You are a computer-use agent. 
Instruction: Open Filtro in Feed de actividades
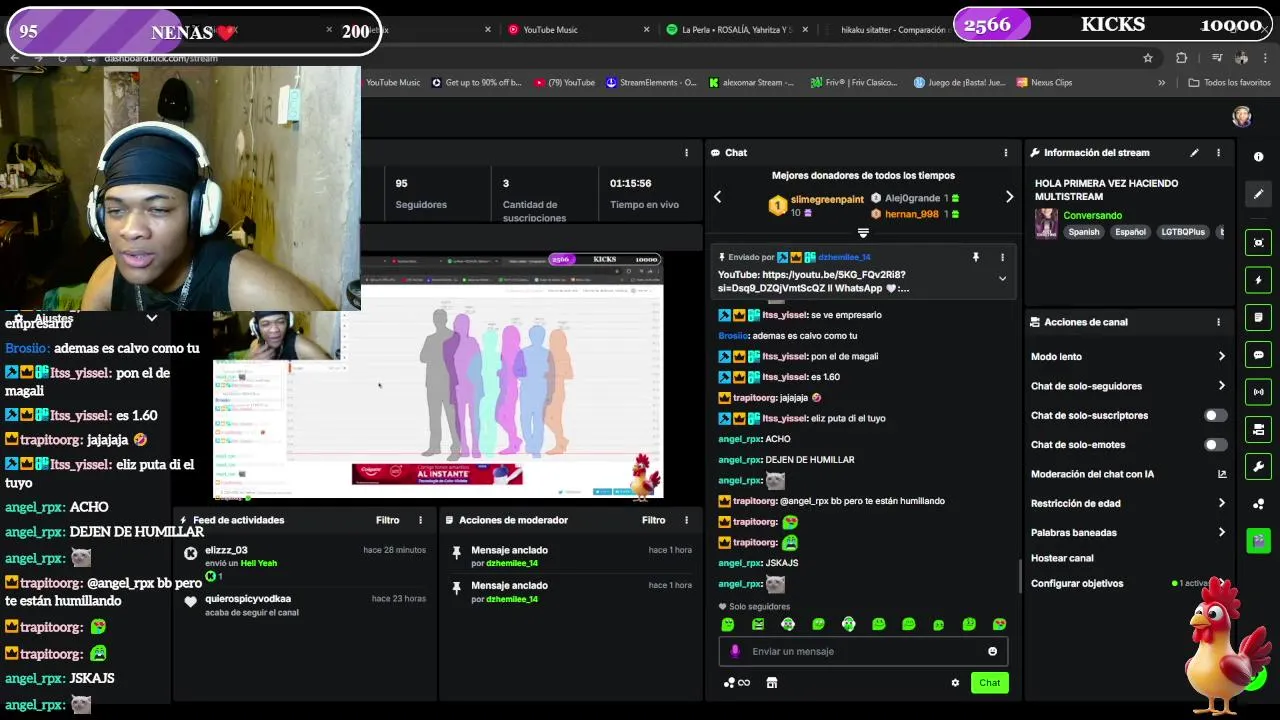[x=388, y=520]
